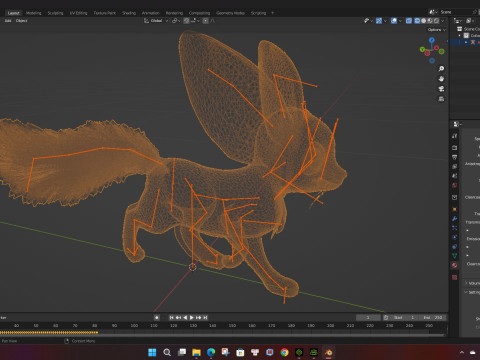Open the Material properties tab

455,265
